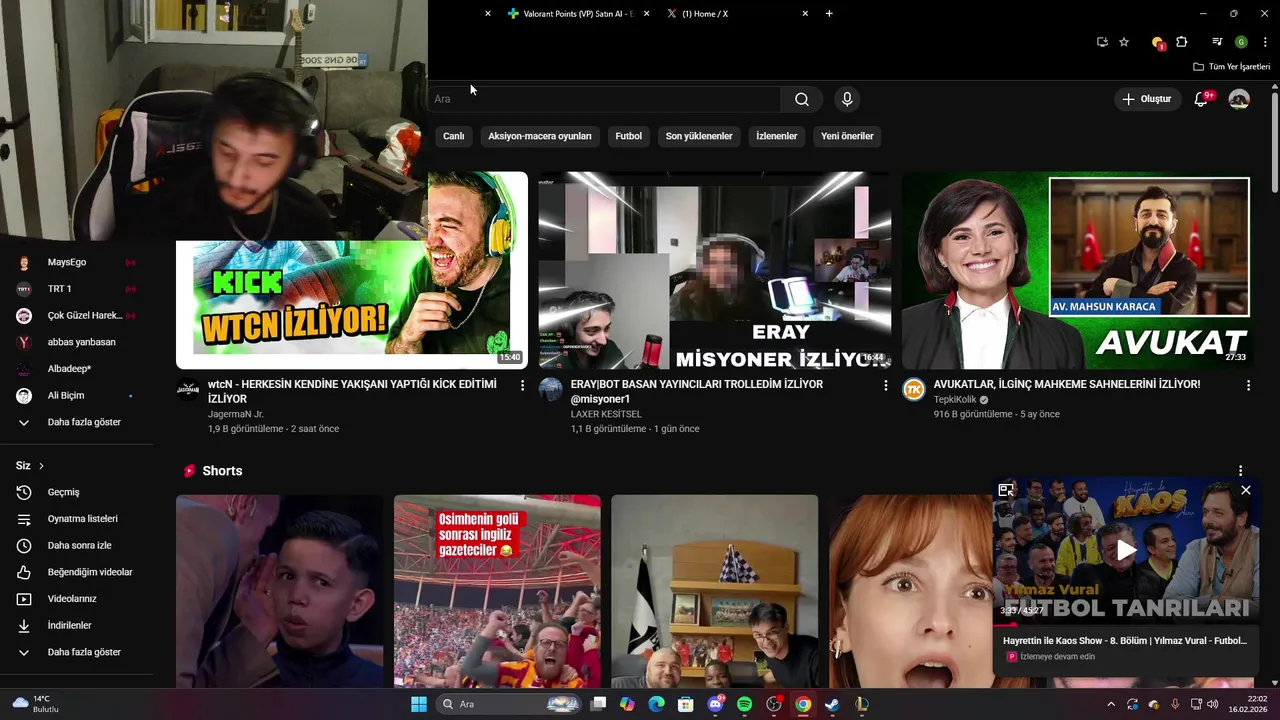Open Chrome extensions puzzle icon
1280x720 pixels.
[x=1182, y=42]
